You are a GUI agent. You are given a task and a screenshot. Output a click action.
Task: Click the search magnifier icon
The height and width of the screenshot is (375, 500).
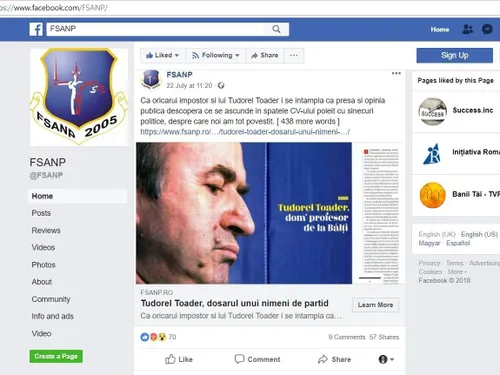(x=276, y=29)
